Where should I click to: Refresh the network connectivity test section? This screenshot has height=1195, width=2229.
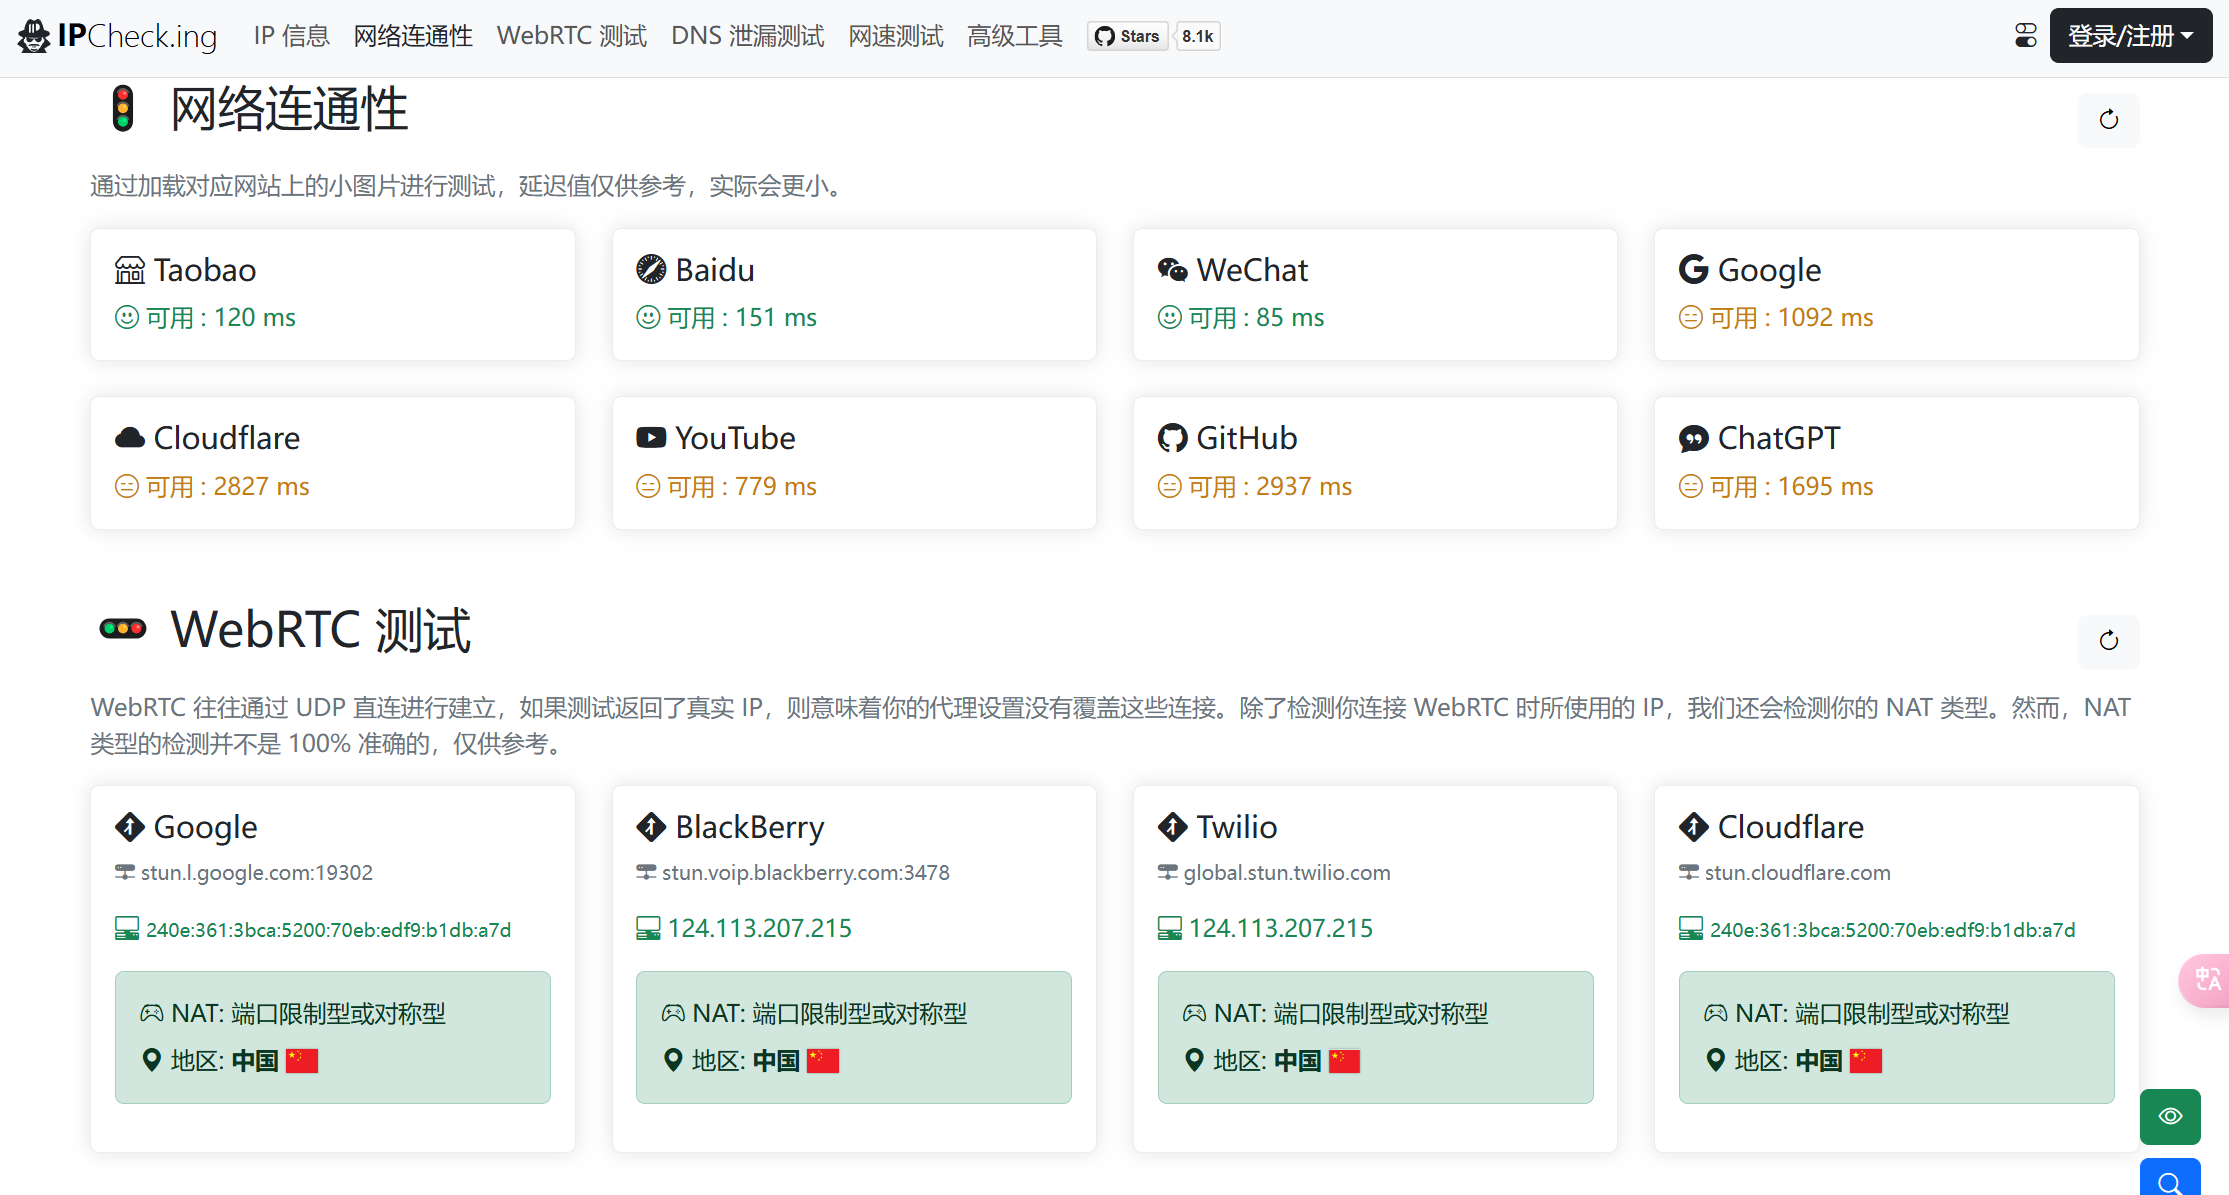pos(2108,120)
